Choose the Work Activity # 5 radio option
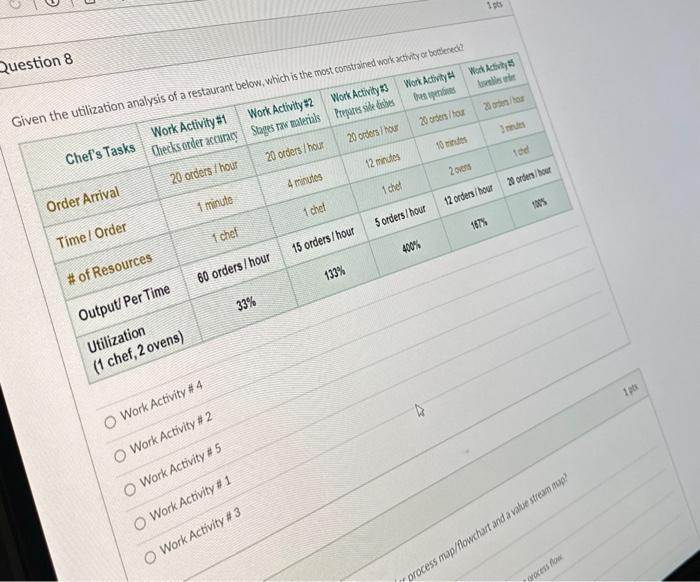The width and height of the screenshot is (700, 582). [130, 490]
